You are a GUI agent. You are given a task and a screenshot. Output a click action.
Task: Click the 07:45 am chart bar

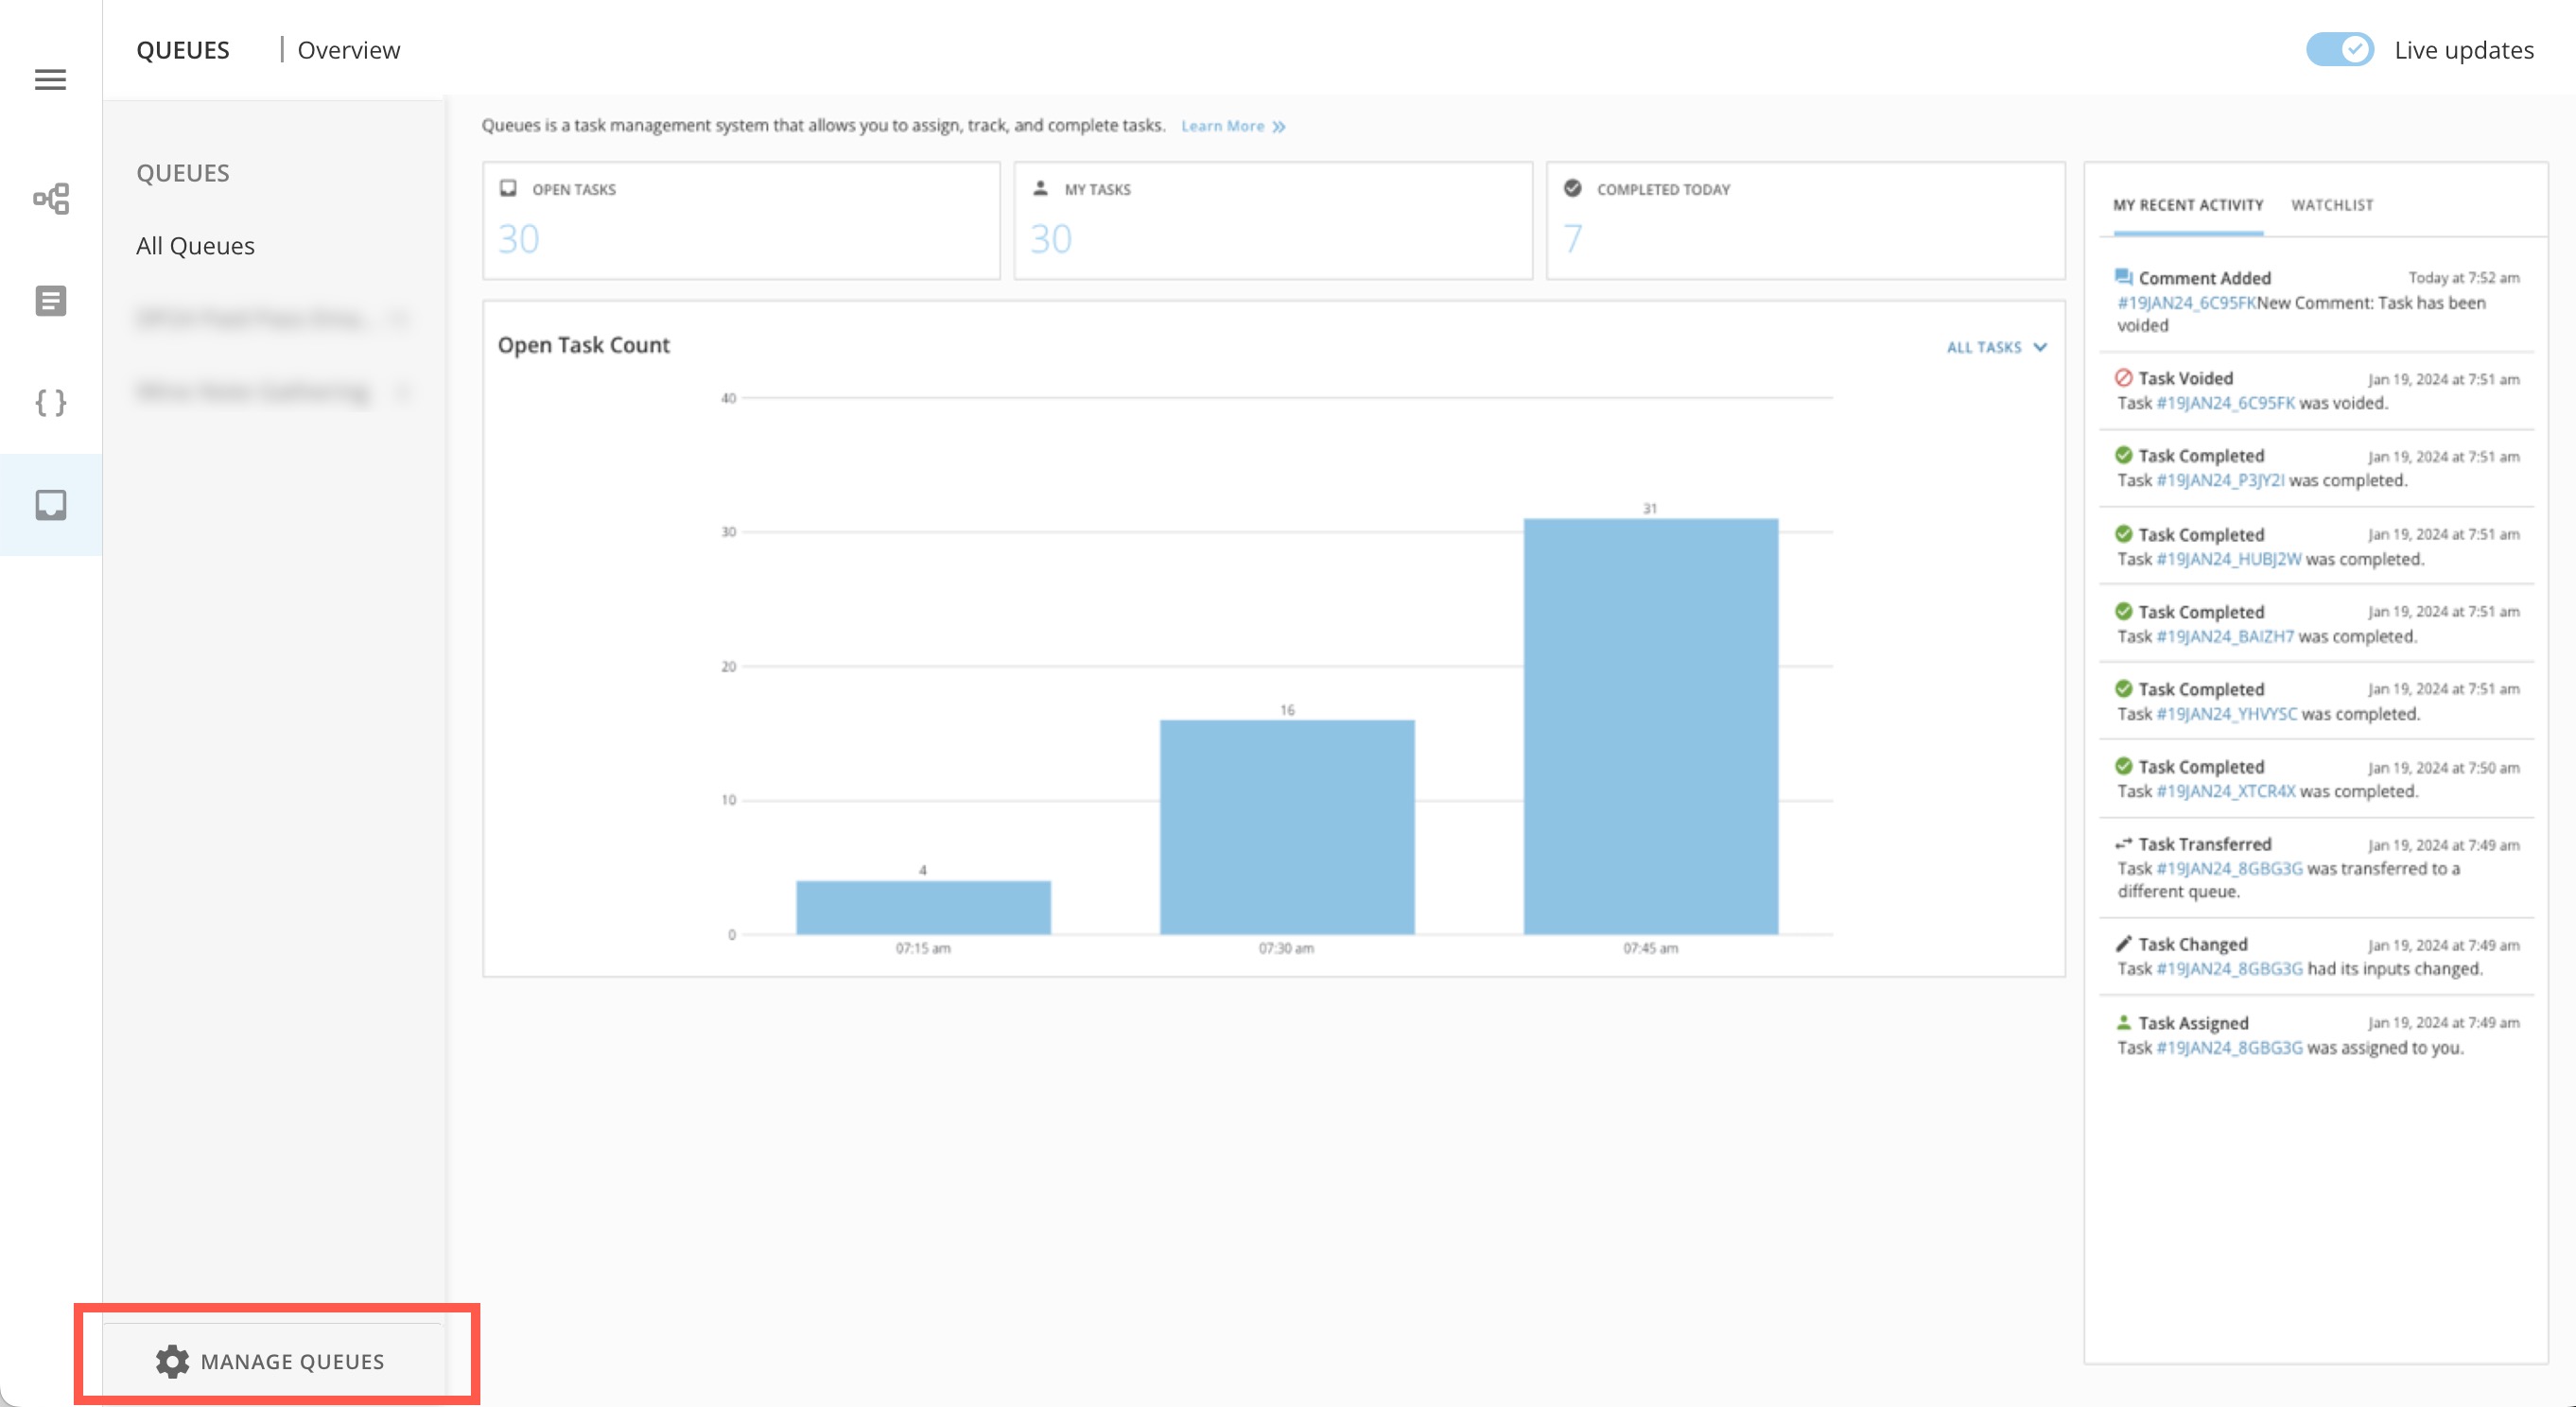1650,725
